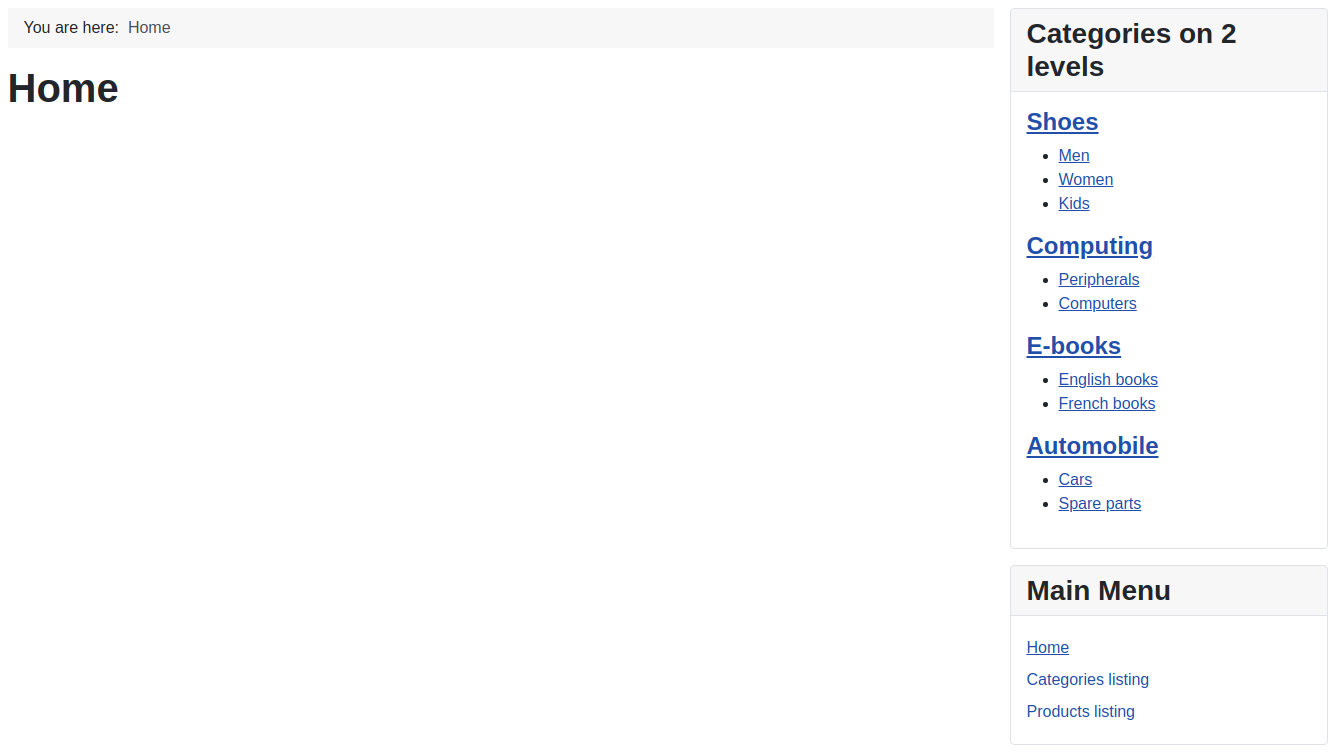Image resolution: width=1333 pixels, height=754 pixels.
Task: Click Home in the Main Menu
Action: (1047, 647)
